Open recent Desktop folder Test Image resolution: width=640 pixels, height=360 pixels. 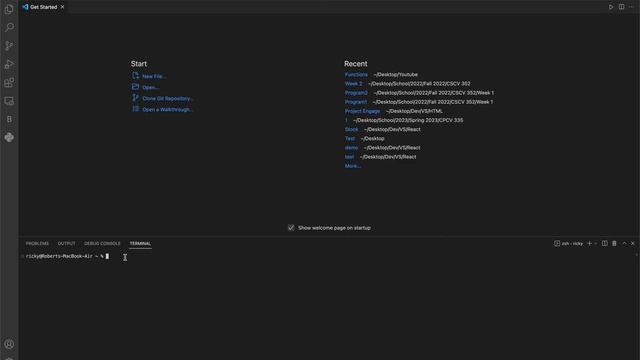click(350, 138)
